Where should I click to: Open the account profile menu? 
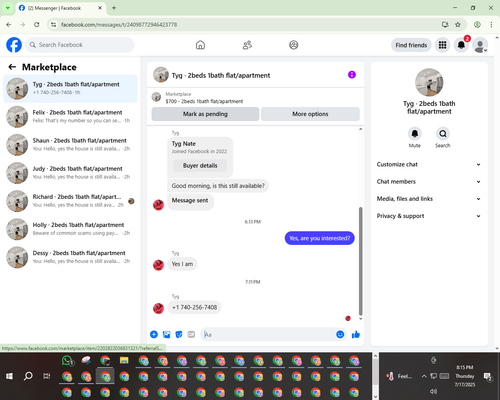tap(480, 45)
